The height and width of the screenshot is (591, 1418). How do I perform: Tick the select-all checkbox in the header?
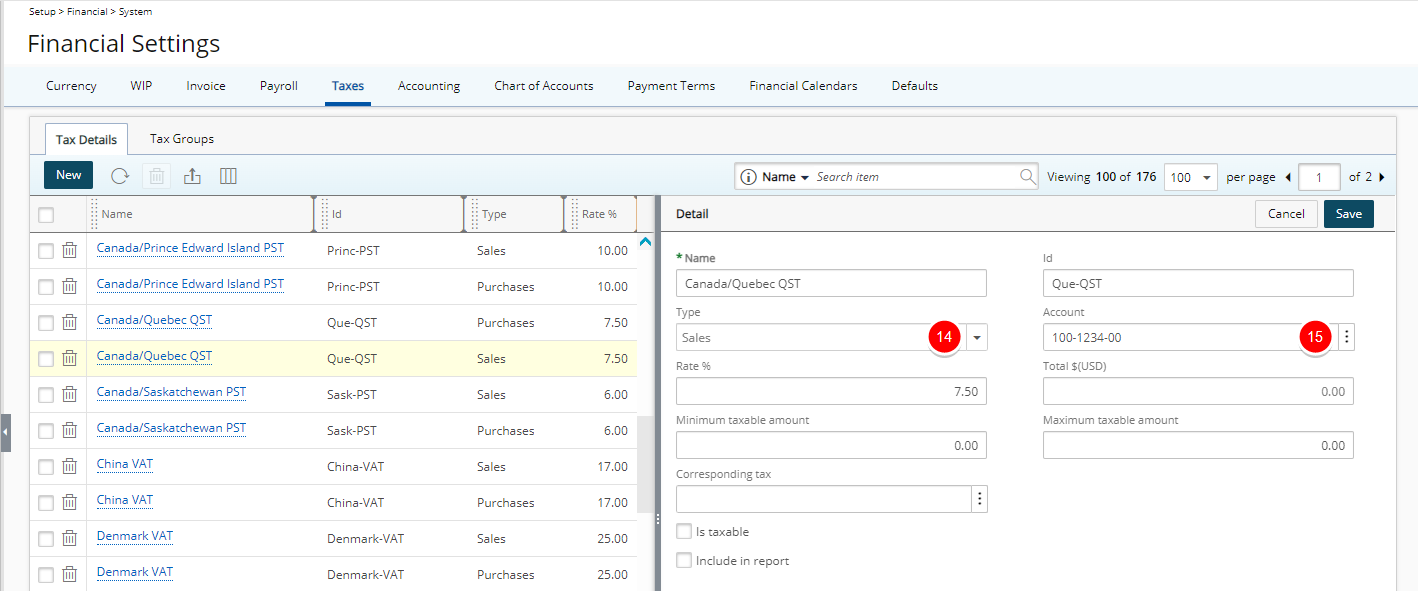(46, 214)
